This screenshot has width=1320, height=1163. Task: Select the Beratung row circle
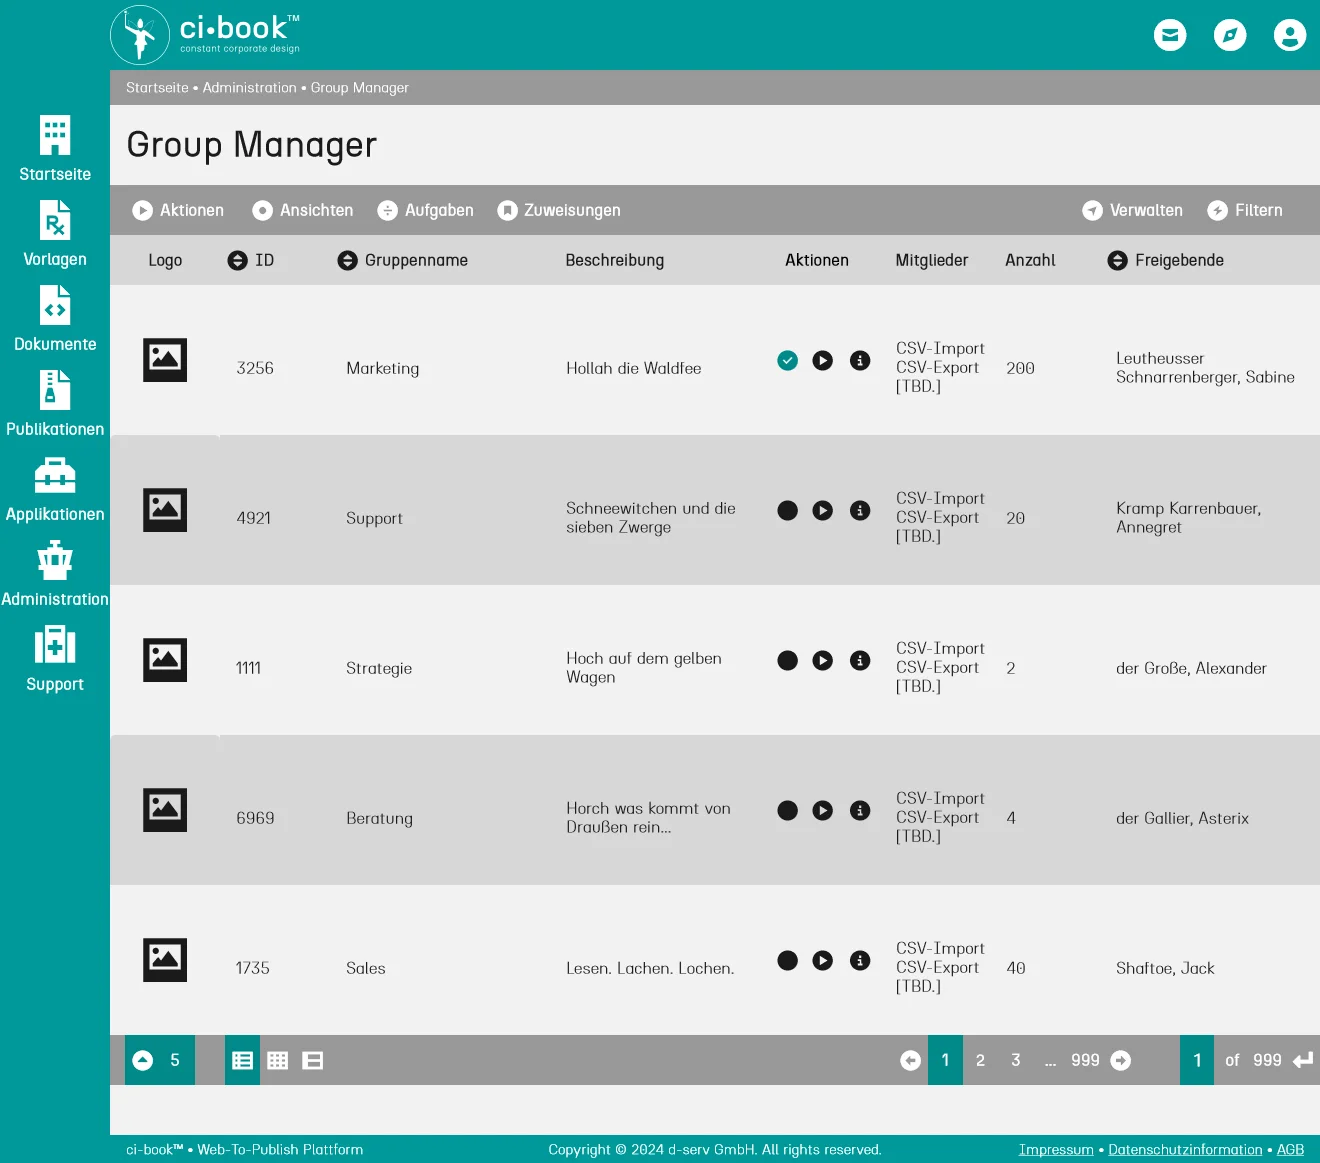tap(788, 810)
